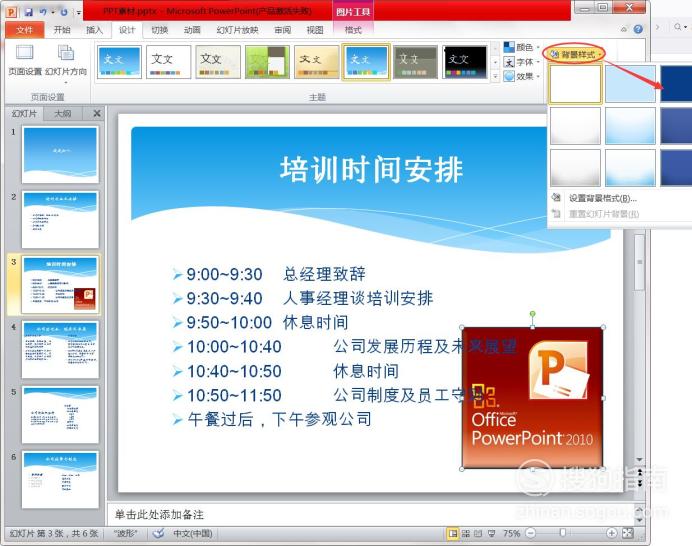This screenshot has width=692, height=546.
Task: Apply light blue solid background style swatch
Action: coord(630,84)
